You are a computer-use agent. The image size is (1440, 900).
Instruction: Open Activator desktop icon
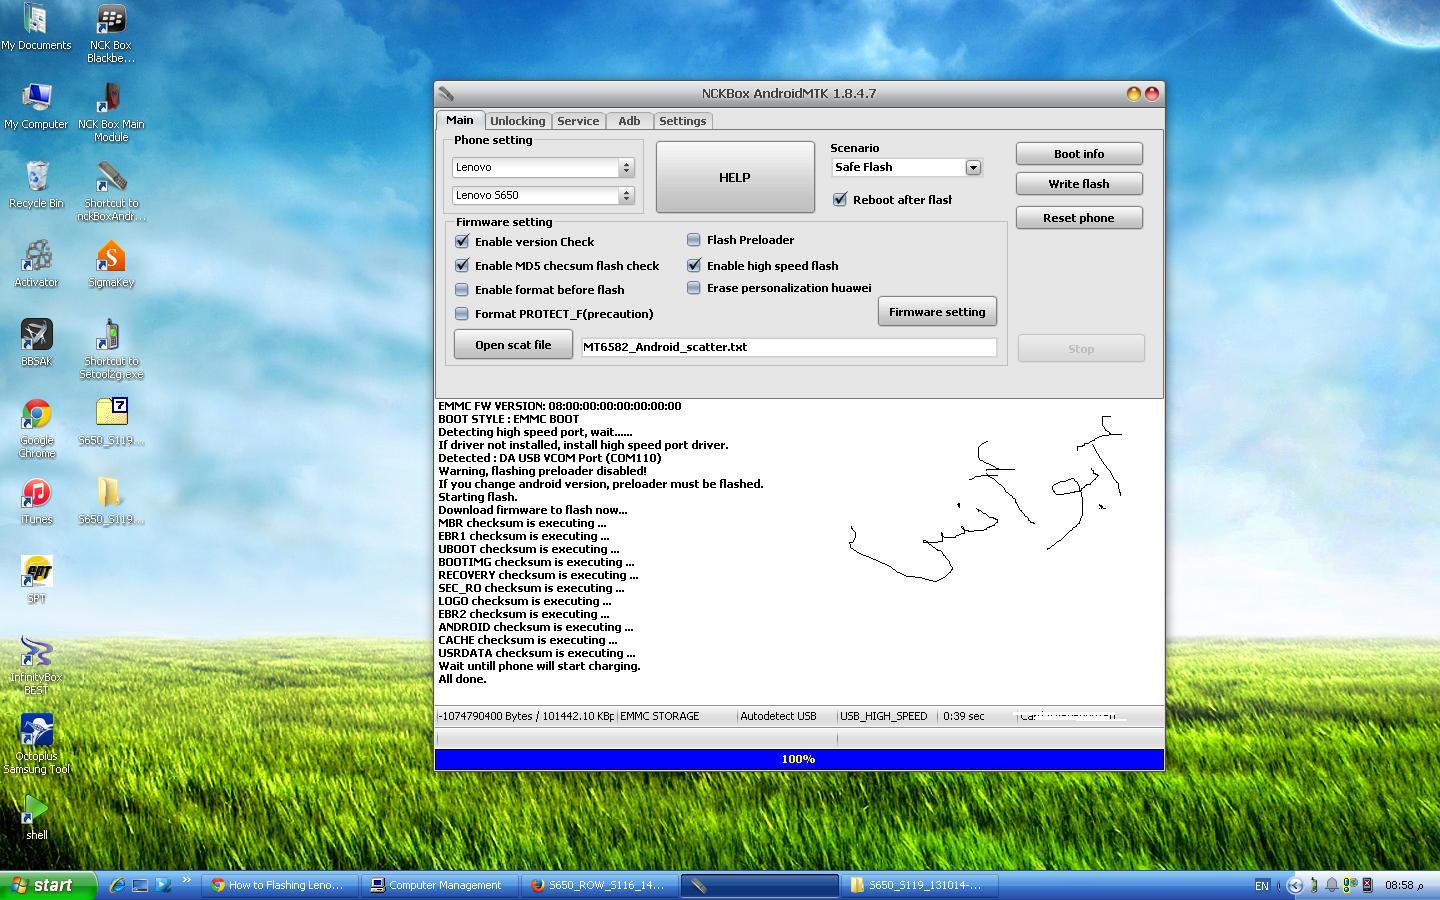tap(36, 264)
